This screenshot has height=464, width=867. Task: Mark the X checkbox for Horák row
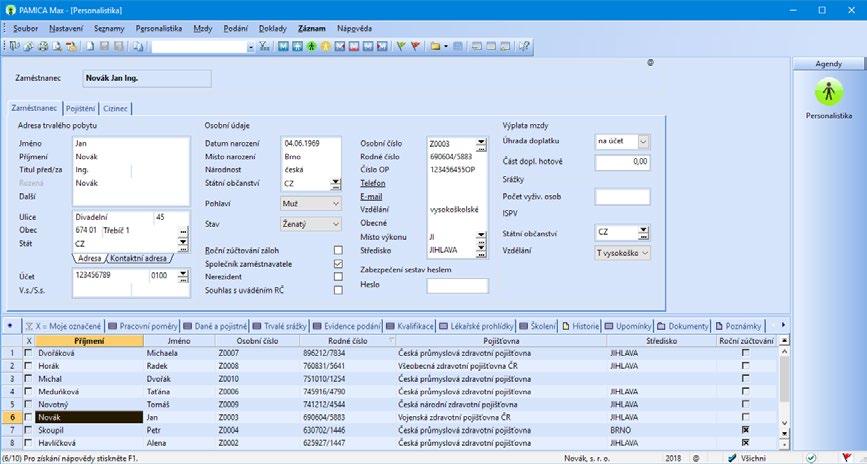tap(29, 366)
